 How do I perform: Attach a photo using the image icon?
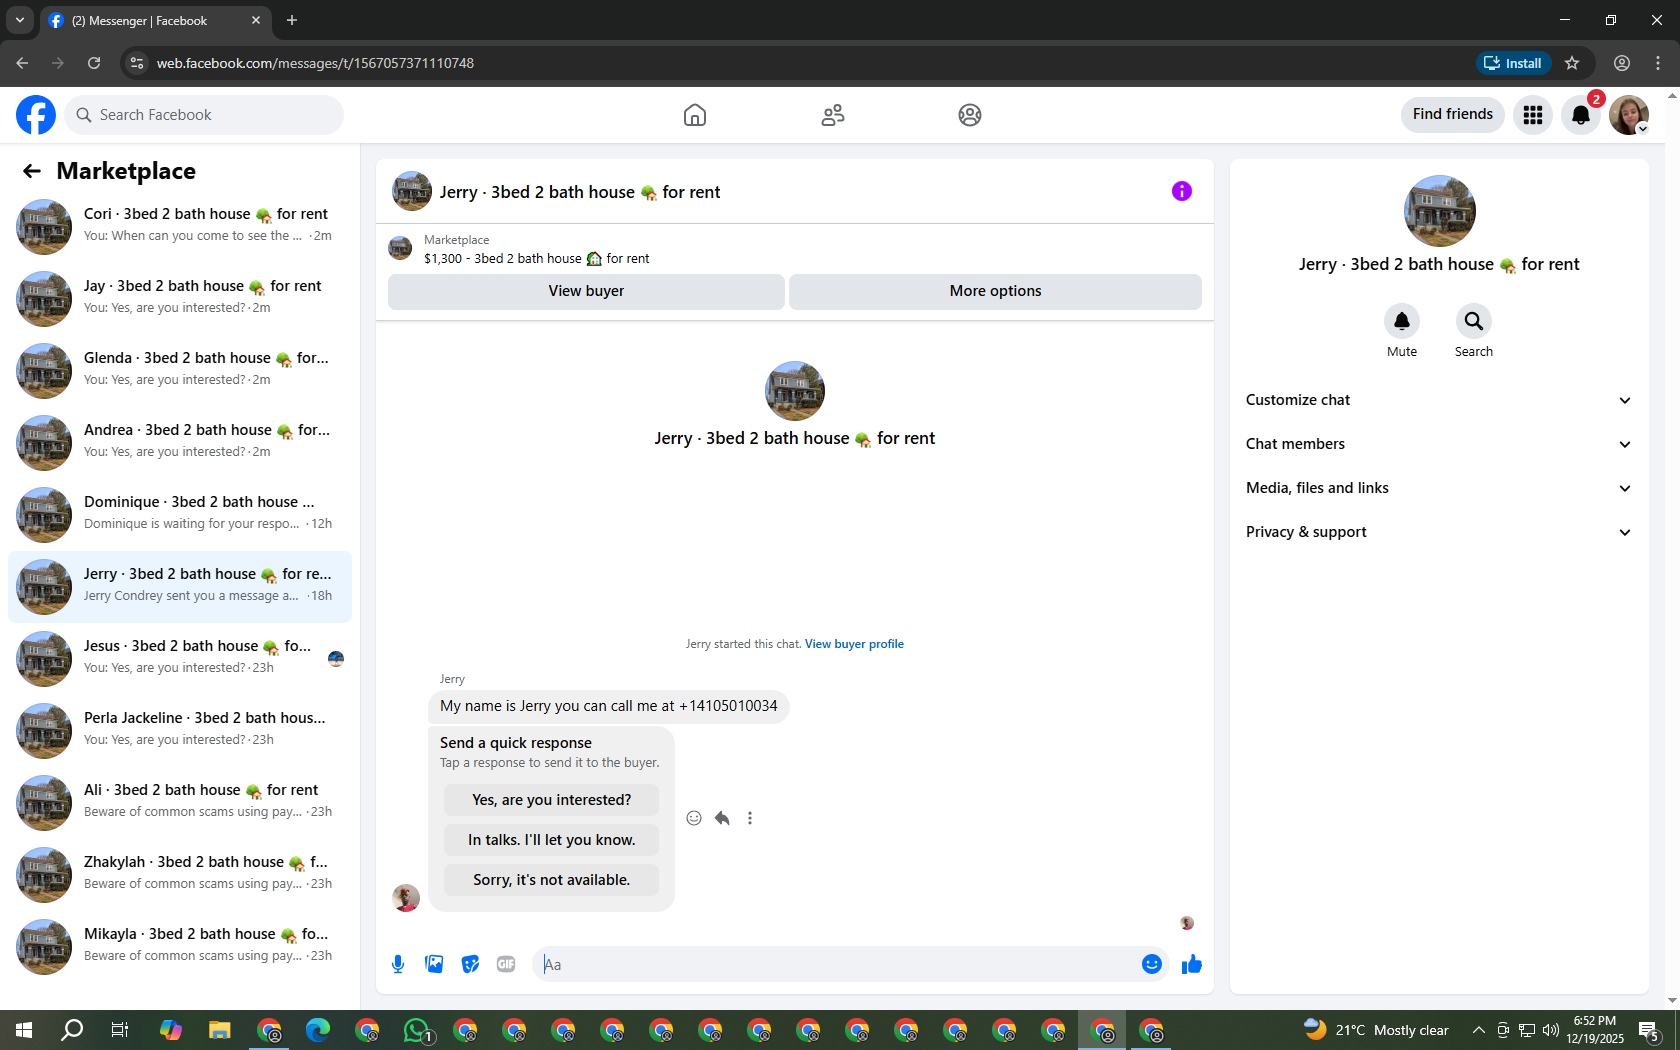coord(434,964)
